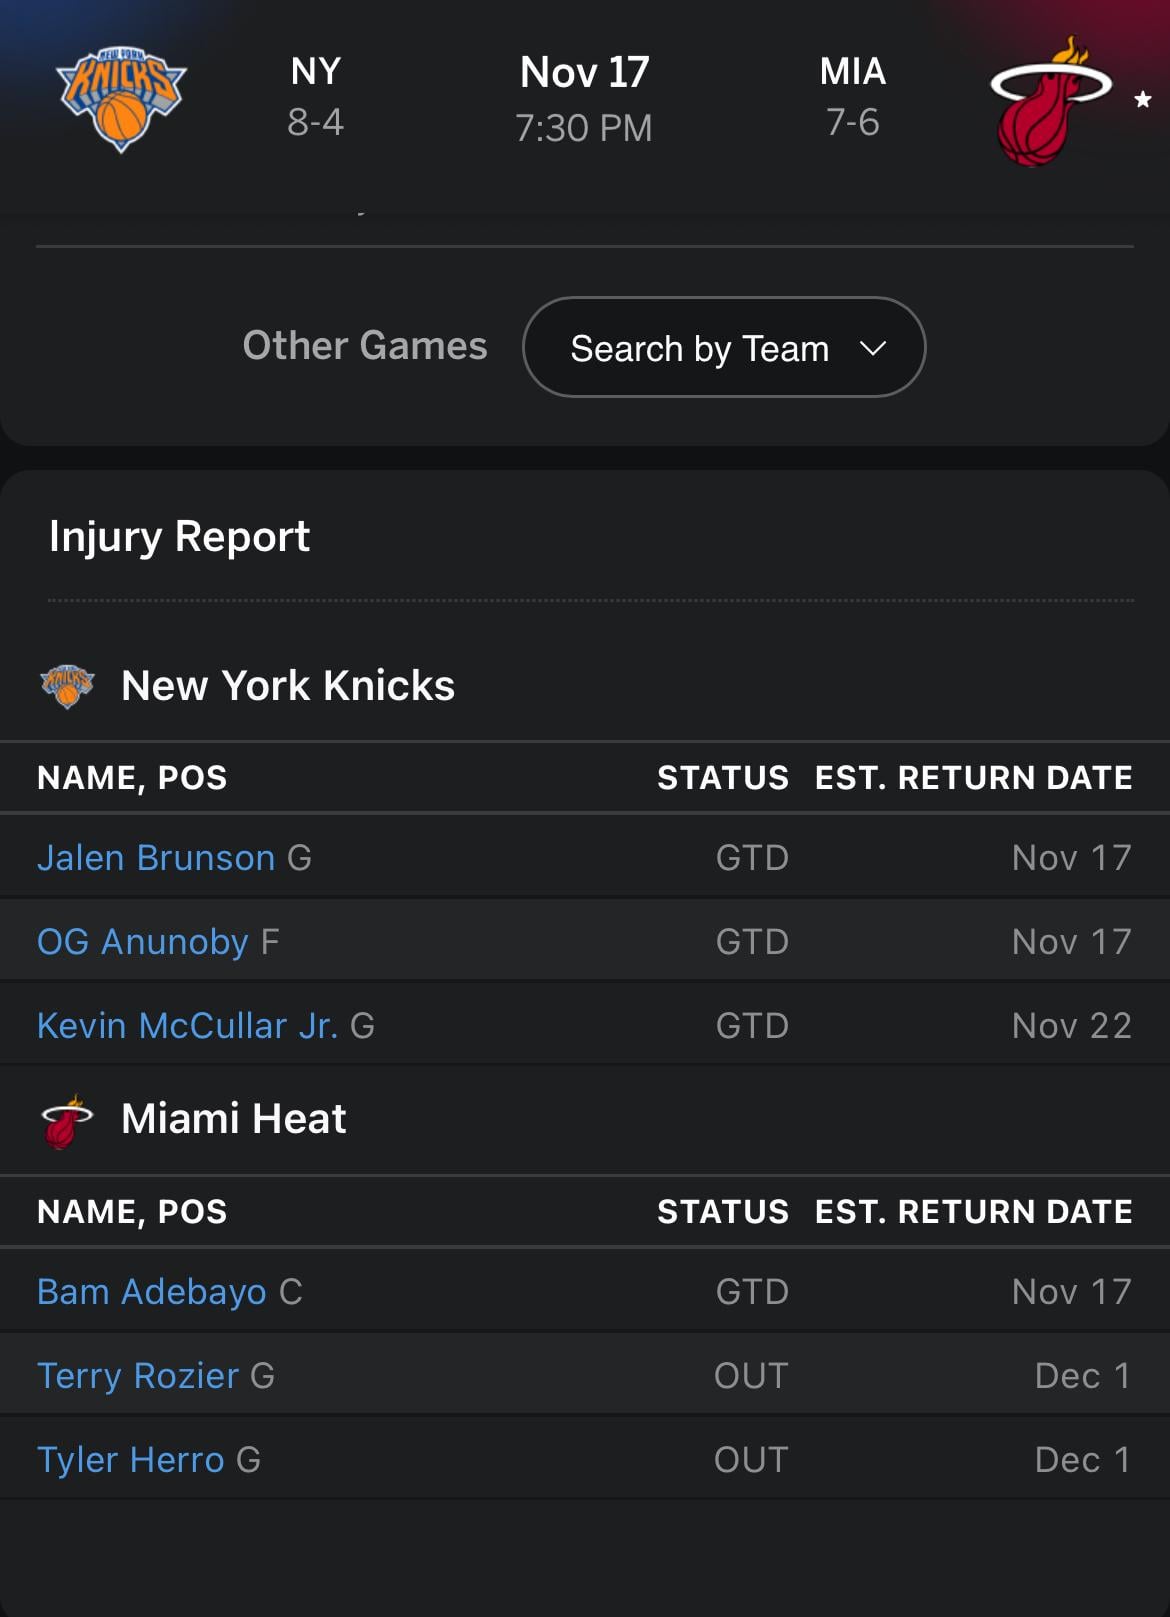1170x1617 pixels.
Task: Tap the Miami Heat logo in the header
Action: [1048, 102]
